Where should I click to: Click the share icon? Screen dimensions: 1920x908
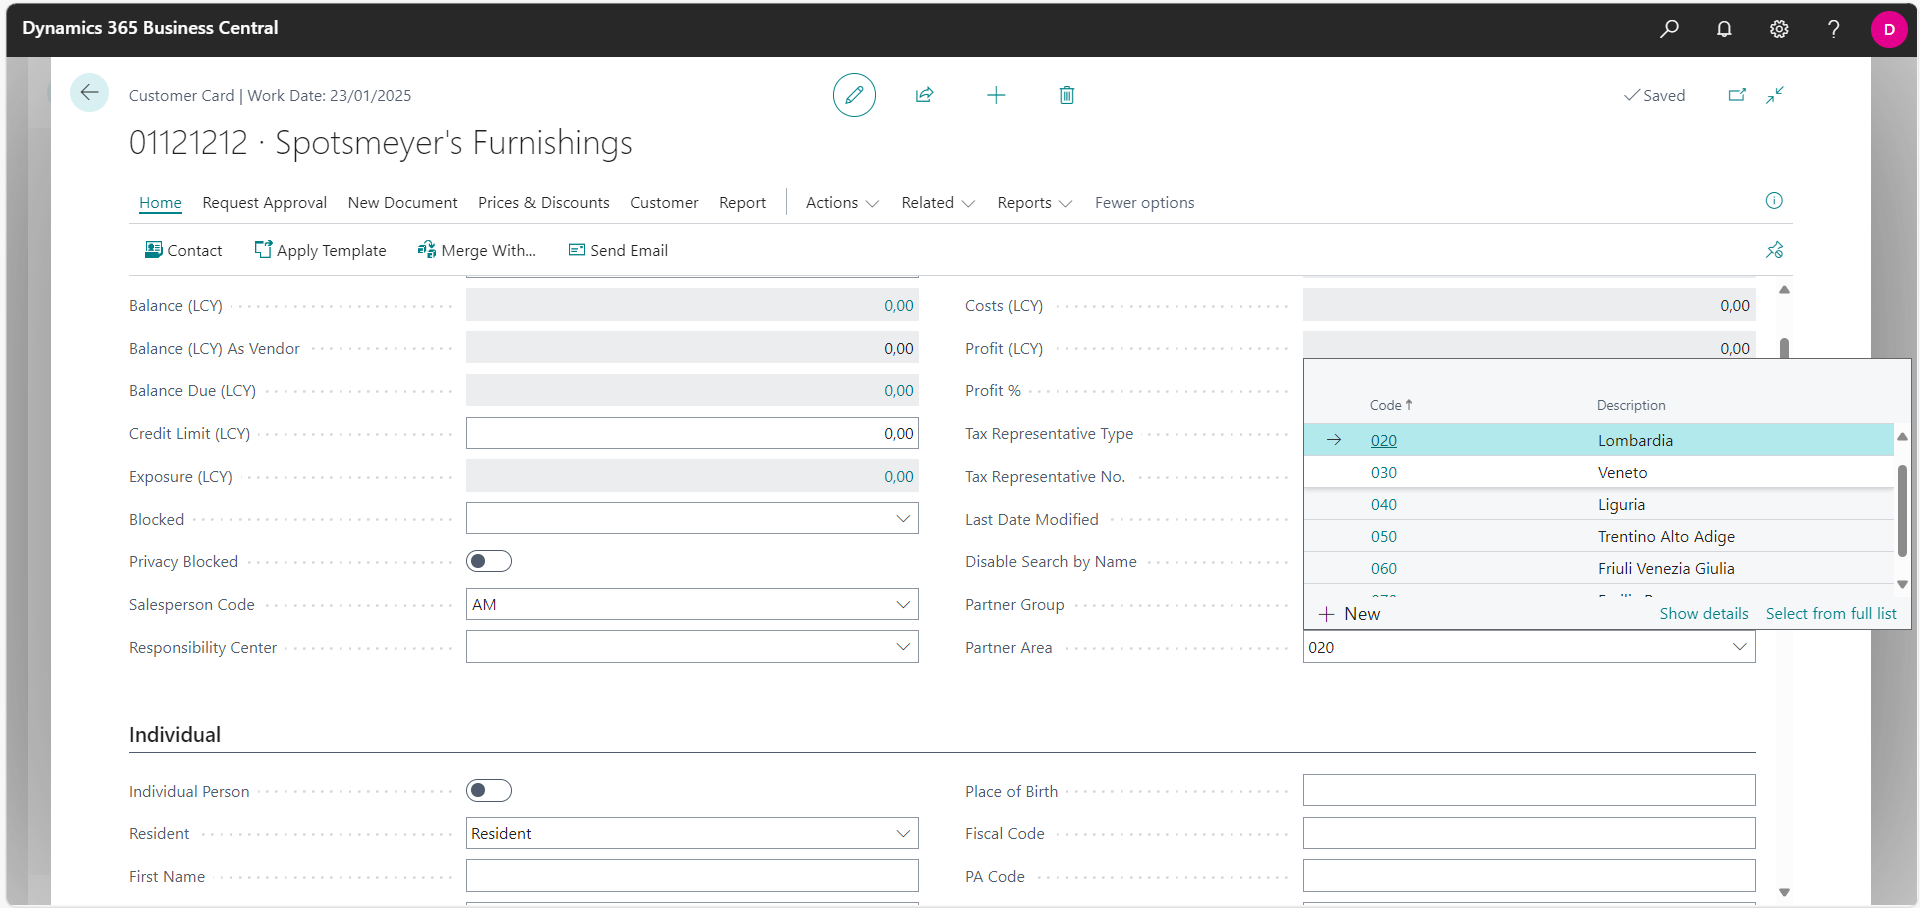(924, 95)
